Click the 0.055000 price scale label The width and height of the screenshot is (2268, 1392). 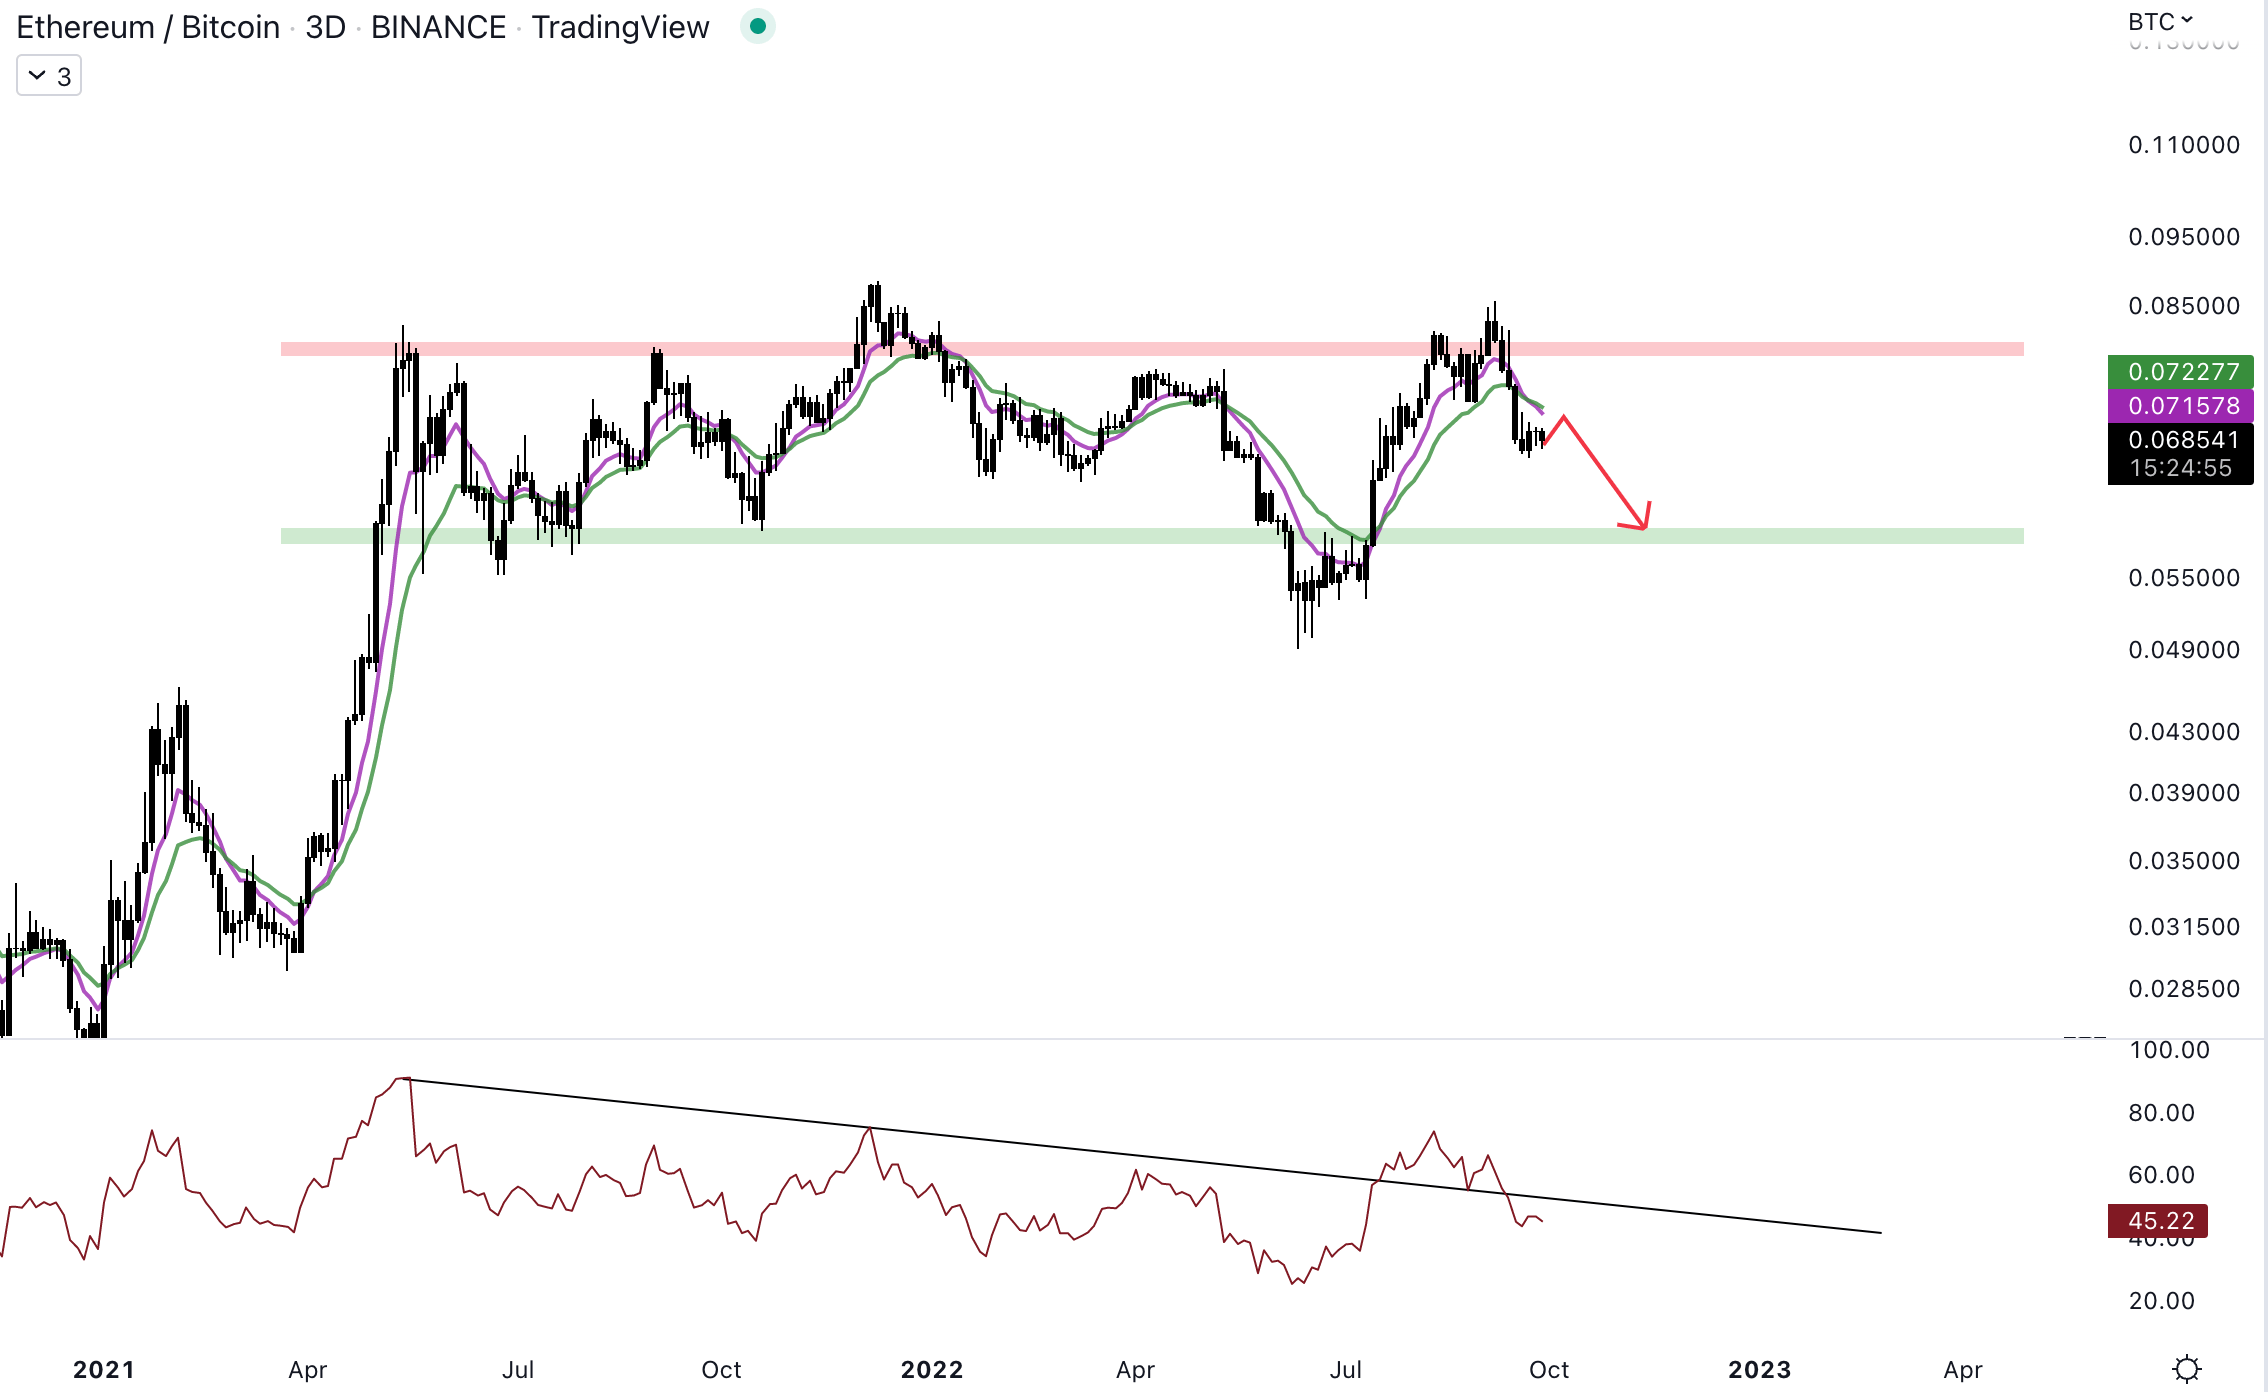[x=2183, y=578]
